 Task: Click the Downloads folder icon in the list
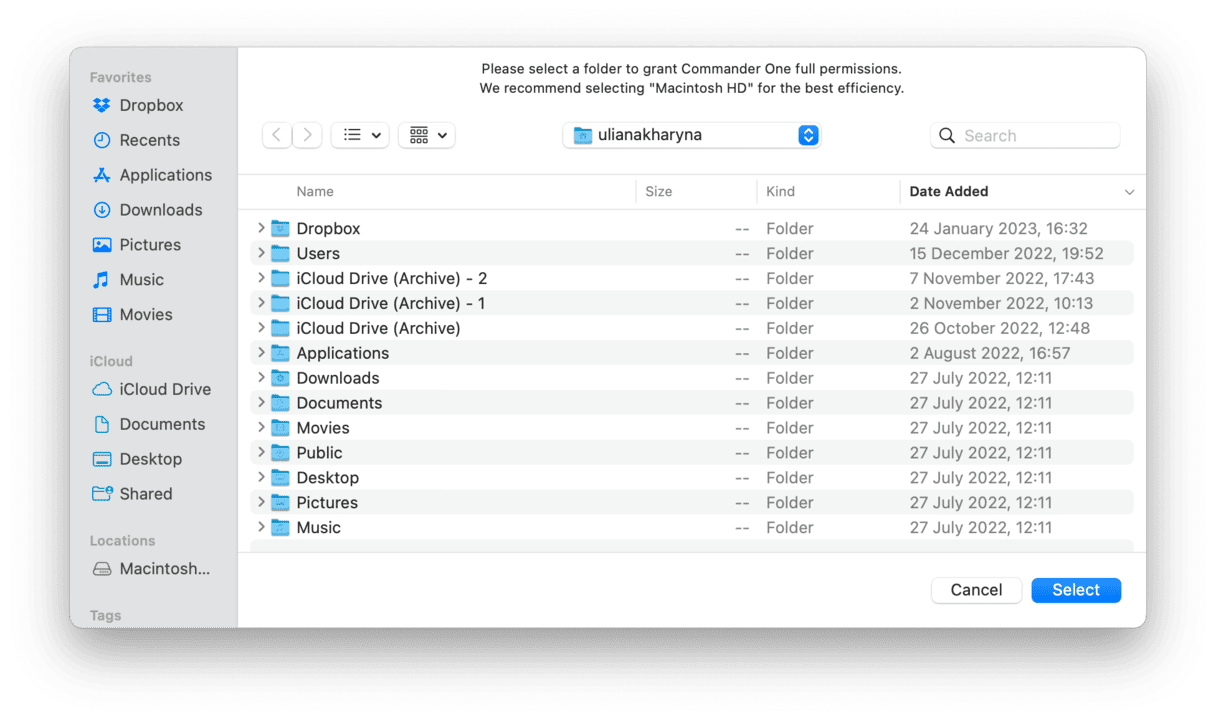(x=280, y=378)
